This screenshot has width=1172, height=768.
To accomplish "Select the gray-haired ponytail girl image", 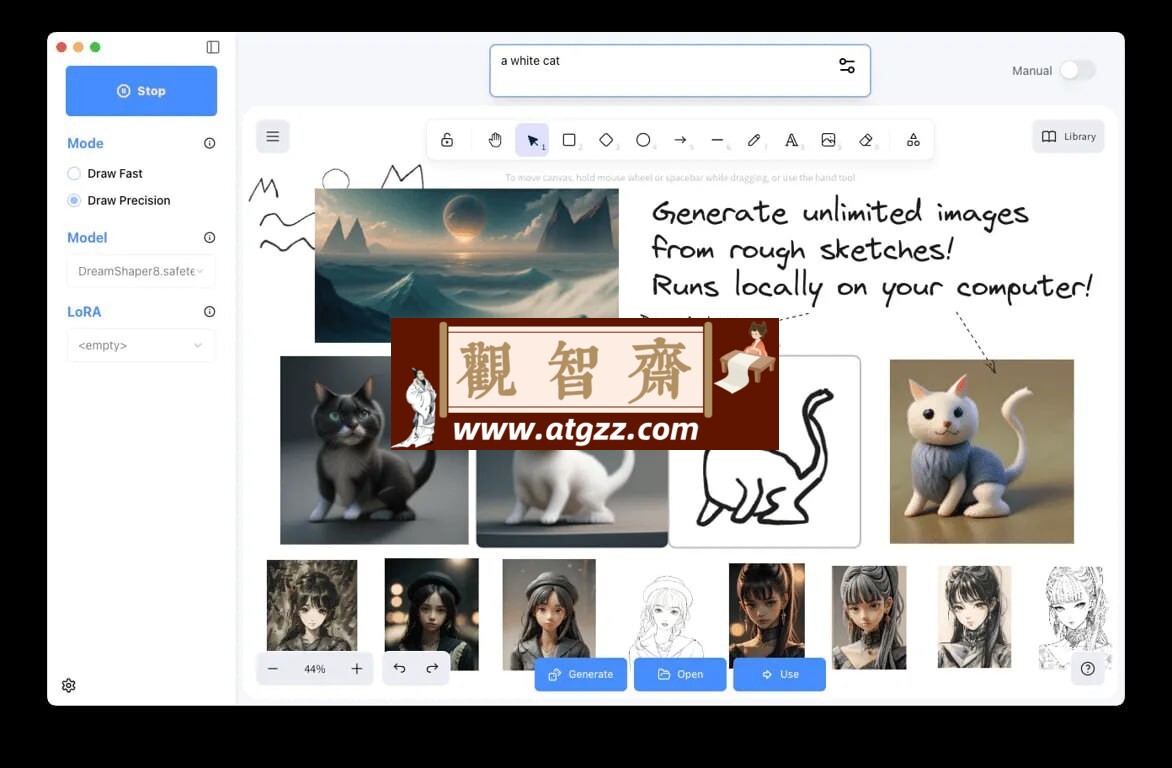I will tap(869, 617).
